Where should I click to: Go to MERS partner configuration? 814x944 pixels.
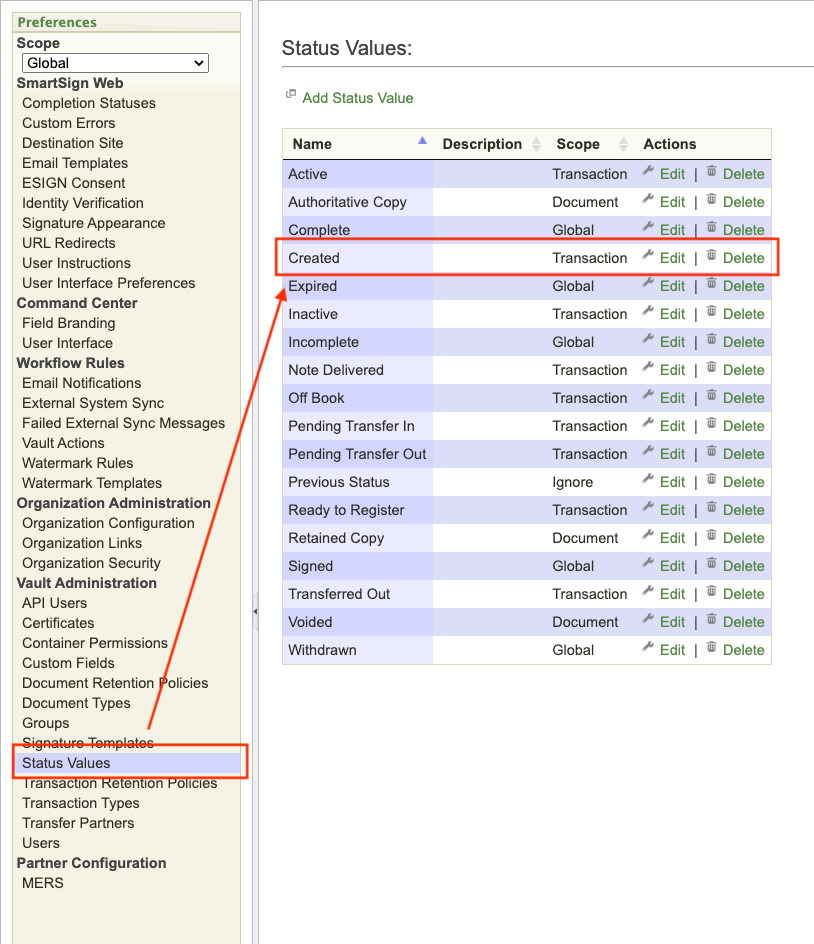(43, 883)
